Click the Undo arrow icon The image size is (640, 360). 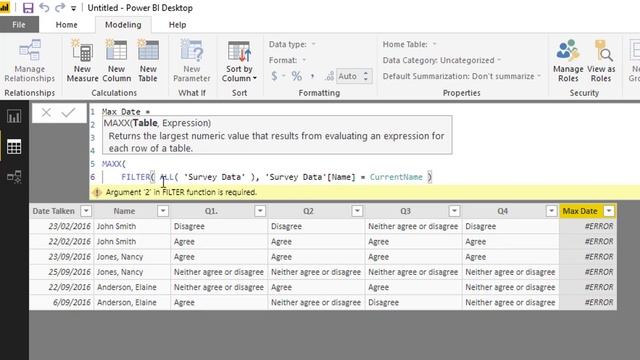click(x=44, y=8)
